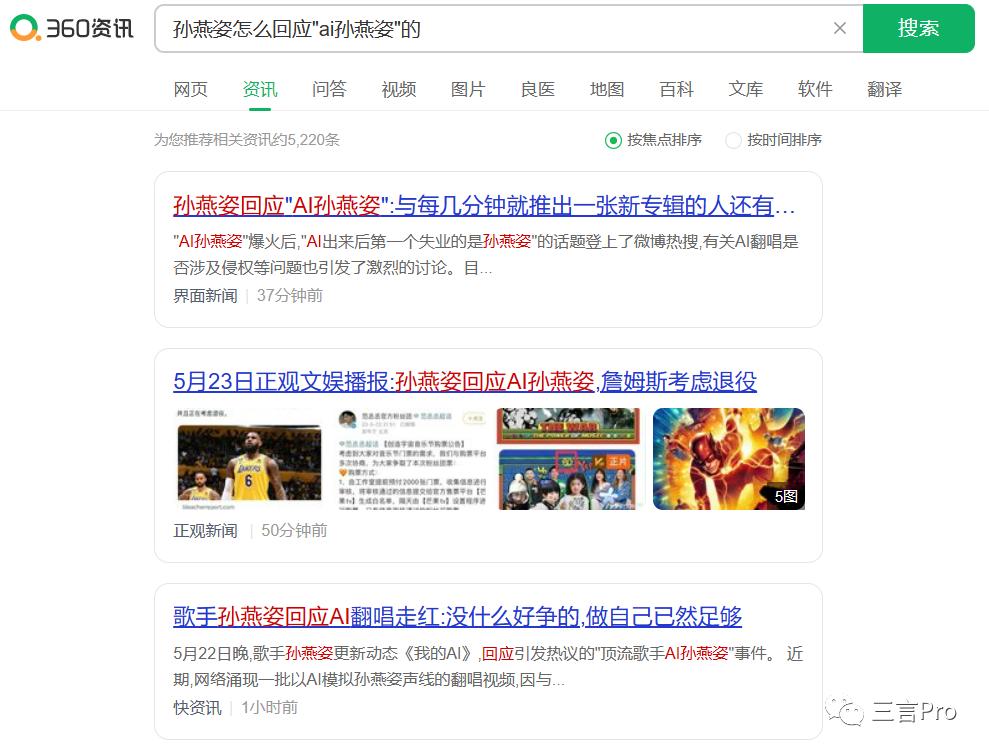Click the 界面新闻 source label

[x=206, y=296]
